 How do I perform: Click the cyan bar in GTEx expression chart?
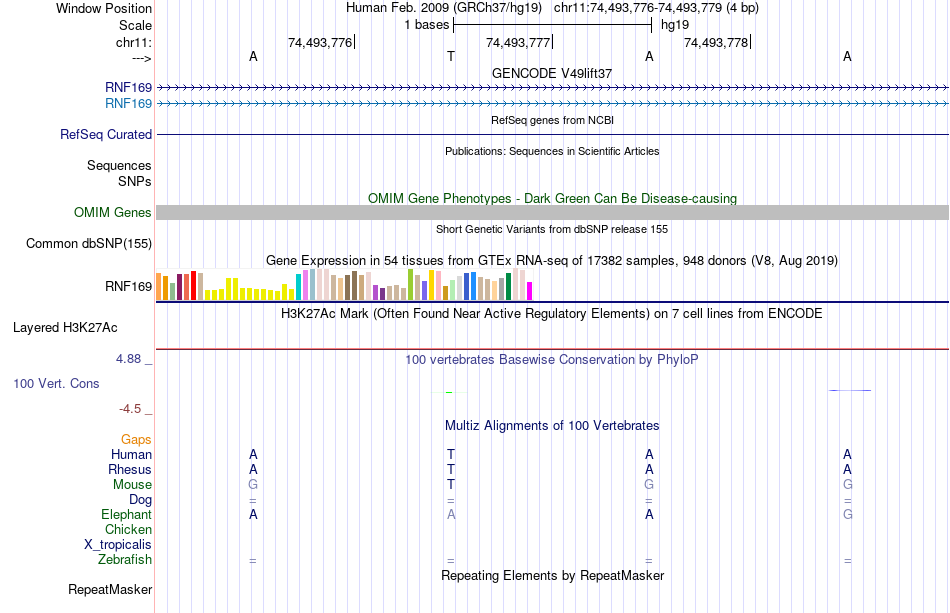coord(299,287)
